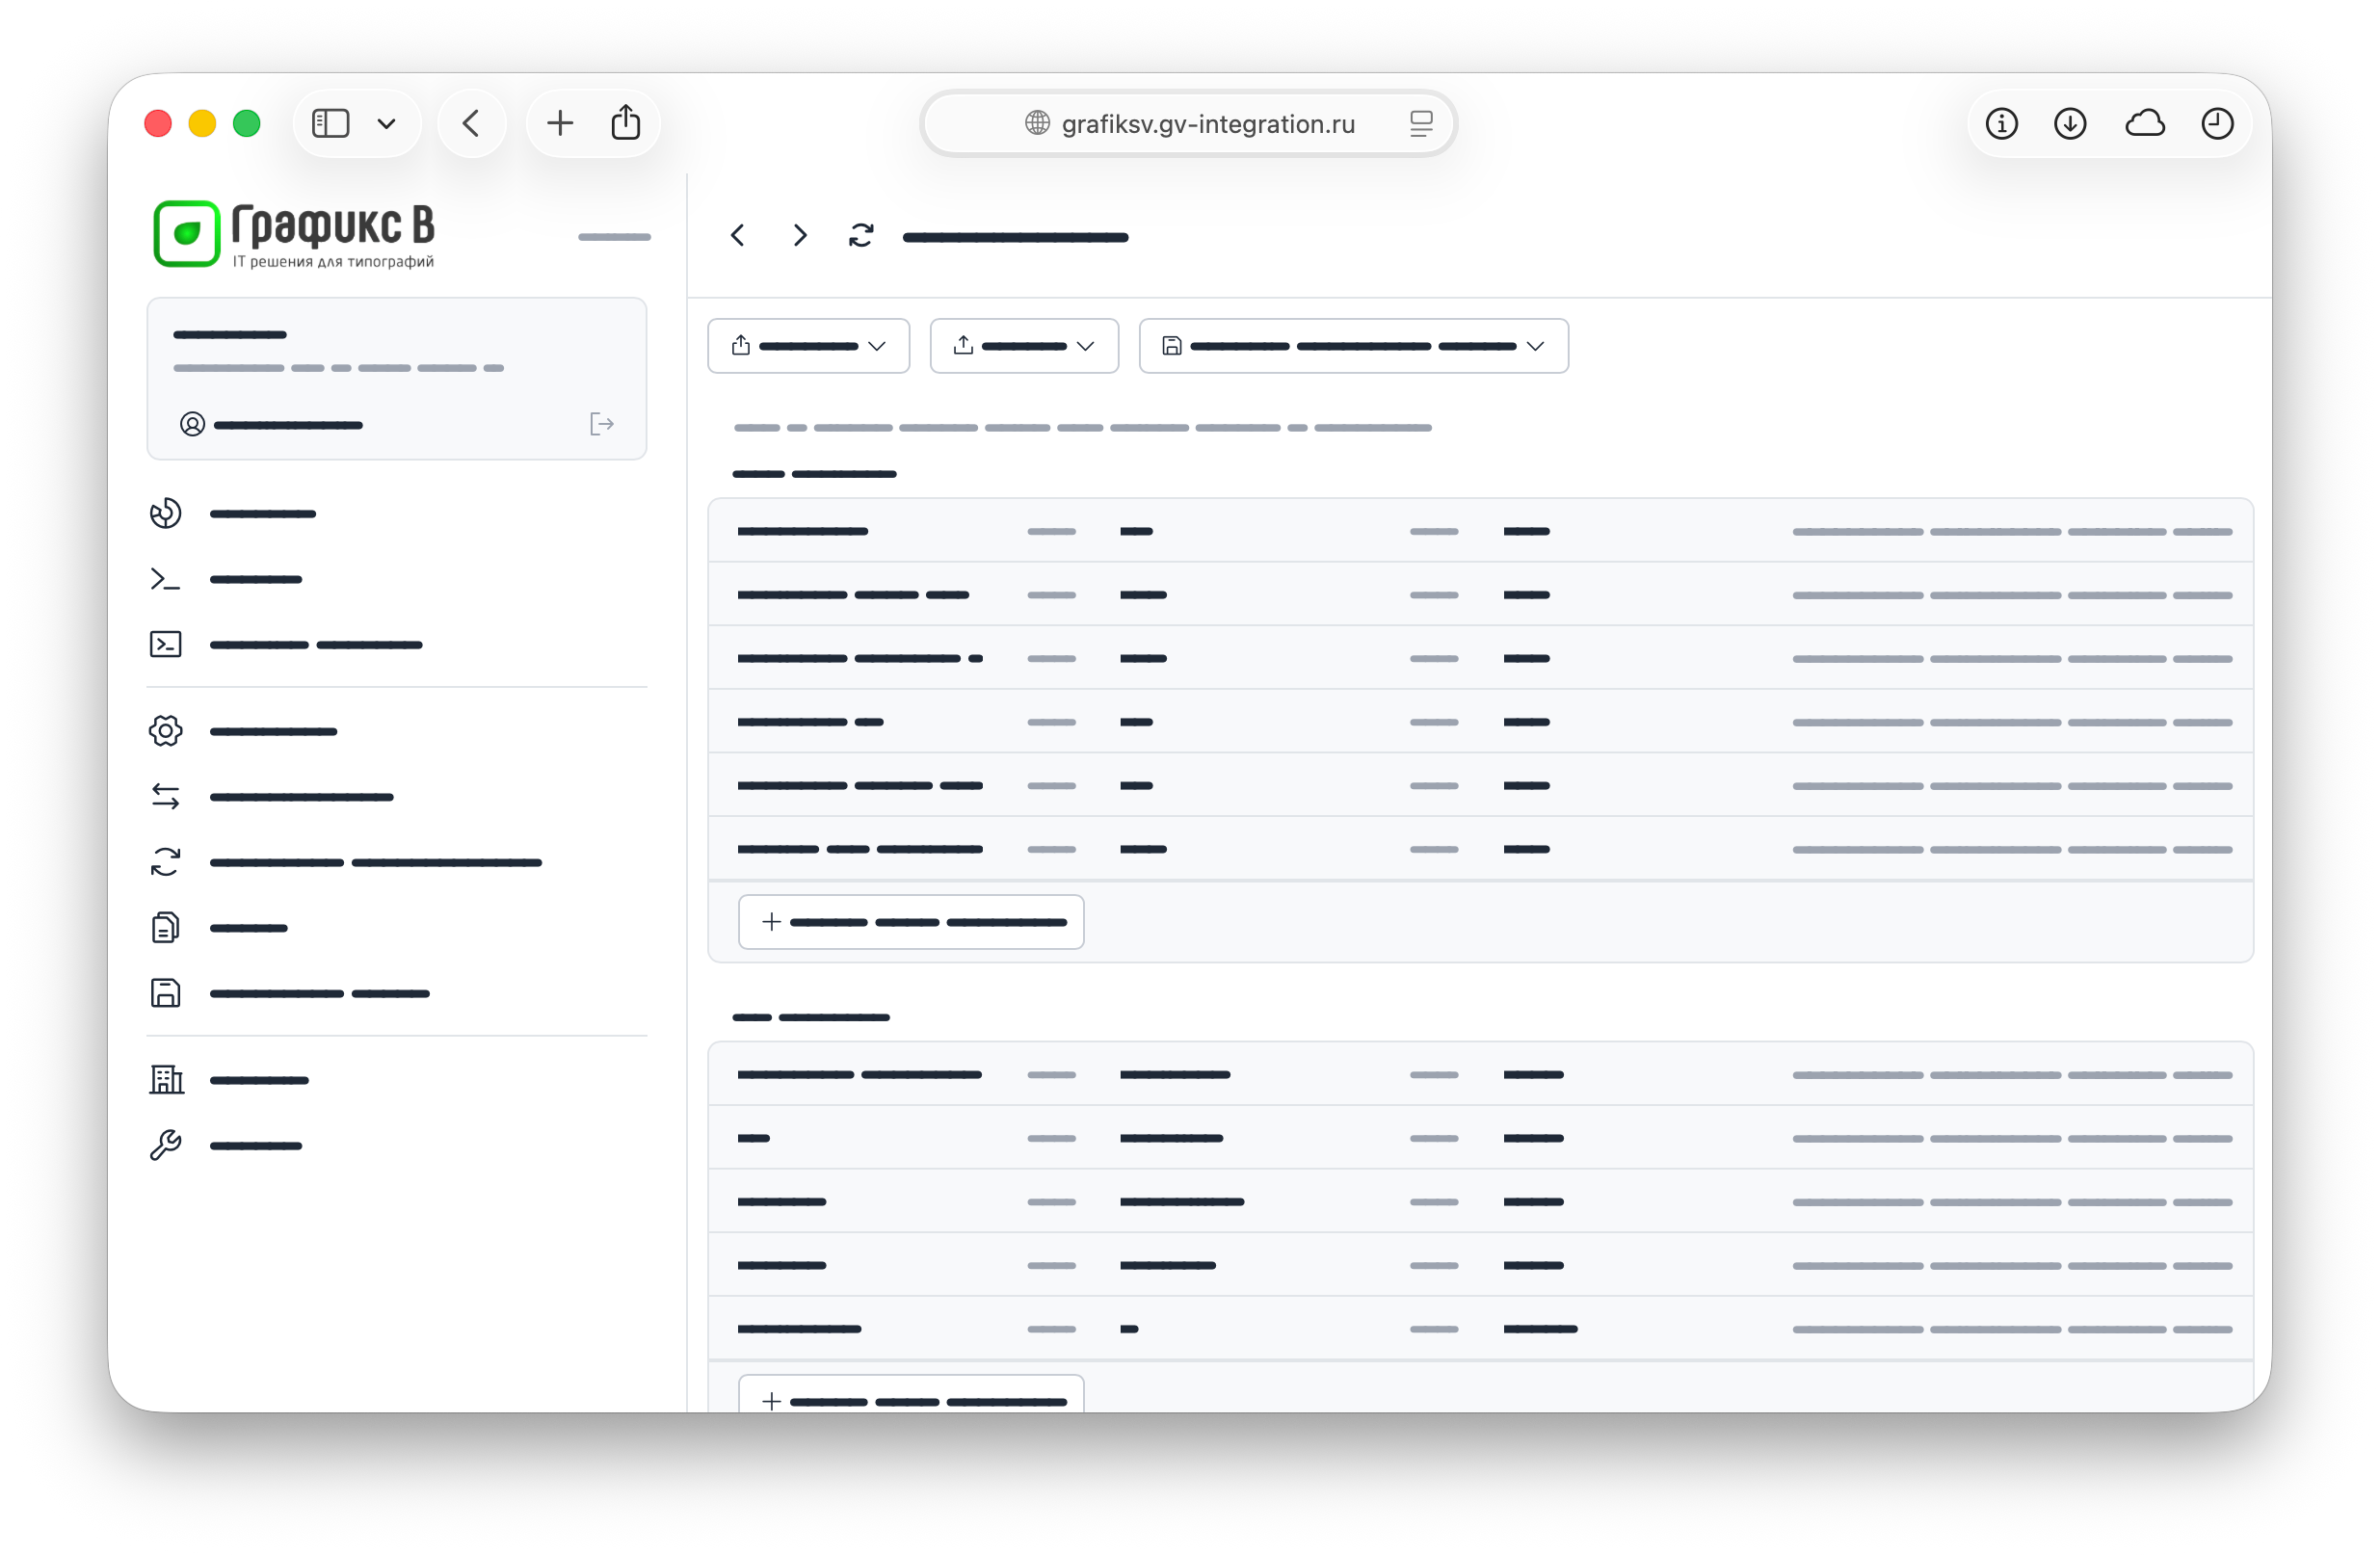The width and height of the screenshot is (2380, 1555).
Task: Click the globe site icon in address bar
Action: coord(1038,123)
